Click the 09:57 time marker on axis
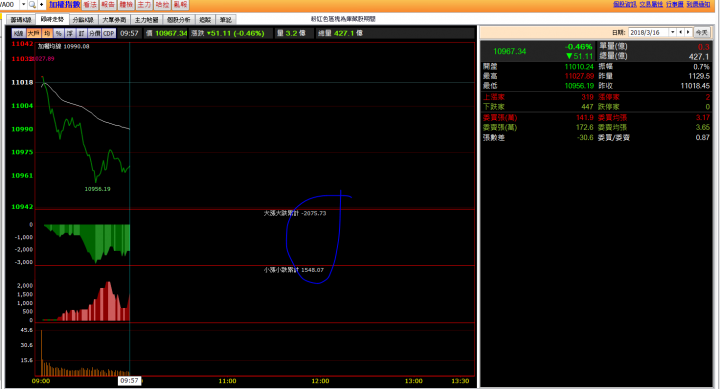The height and width of the screenshot is (389, 720). [129, 381]
